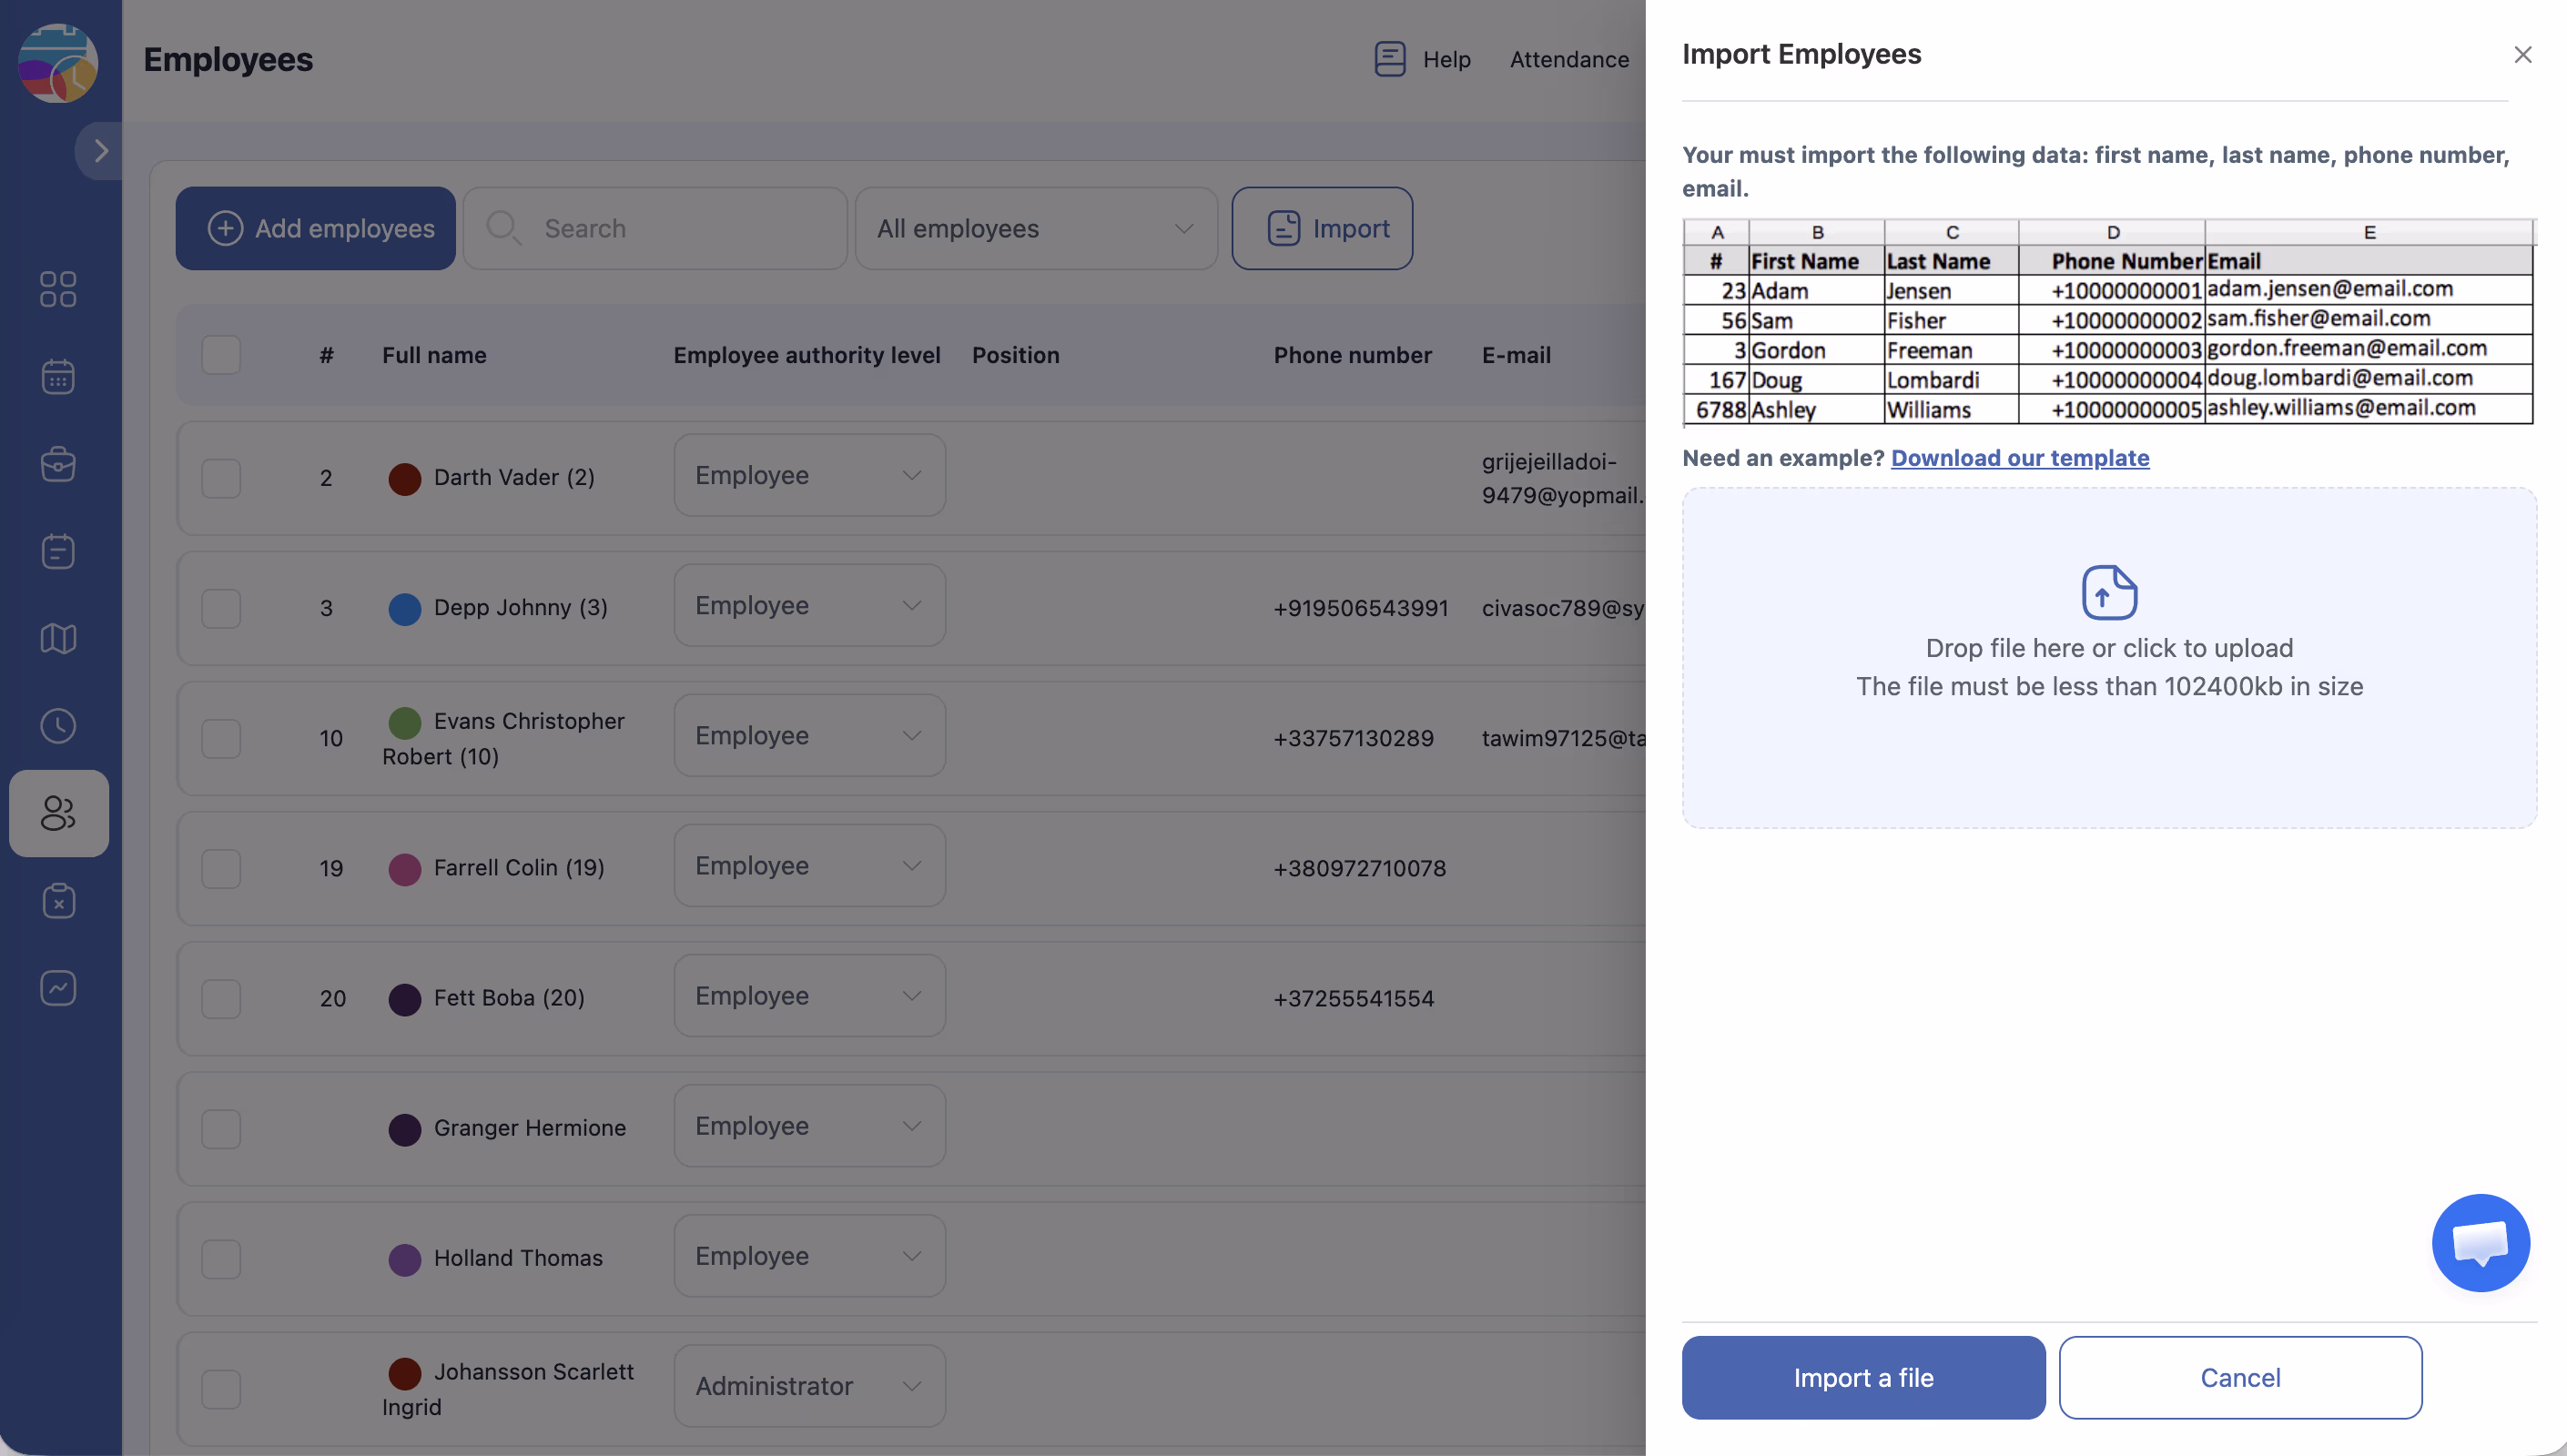Open authority level dropdown for Depp Johnny
Screen dimensions: 2567x1456
809,606
